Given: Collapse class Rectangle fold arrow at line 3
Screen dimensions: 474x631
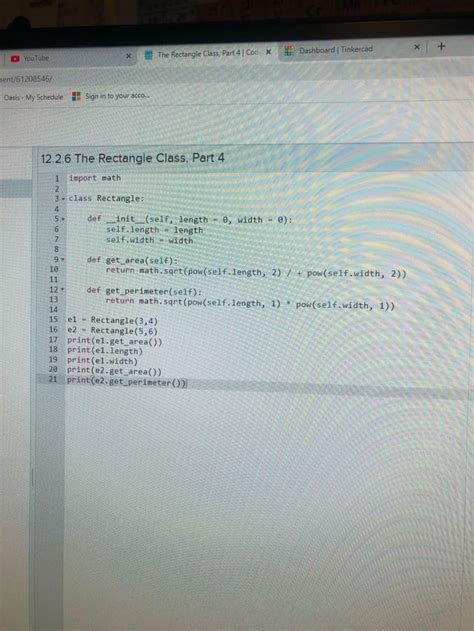Looking at the screenshot, I should pyautogui.click(x=63, y=198).
